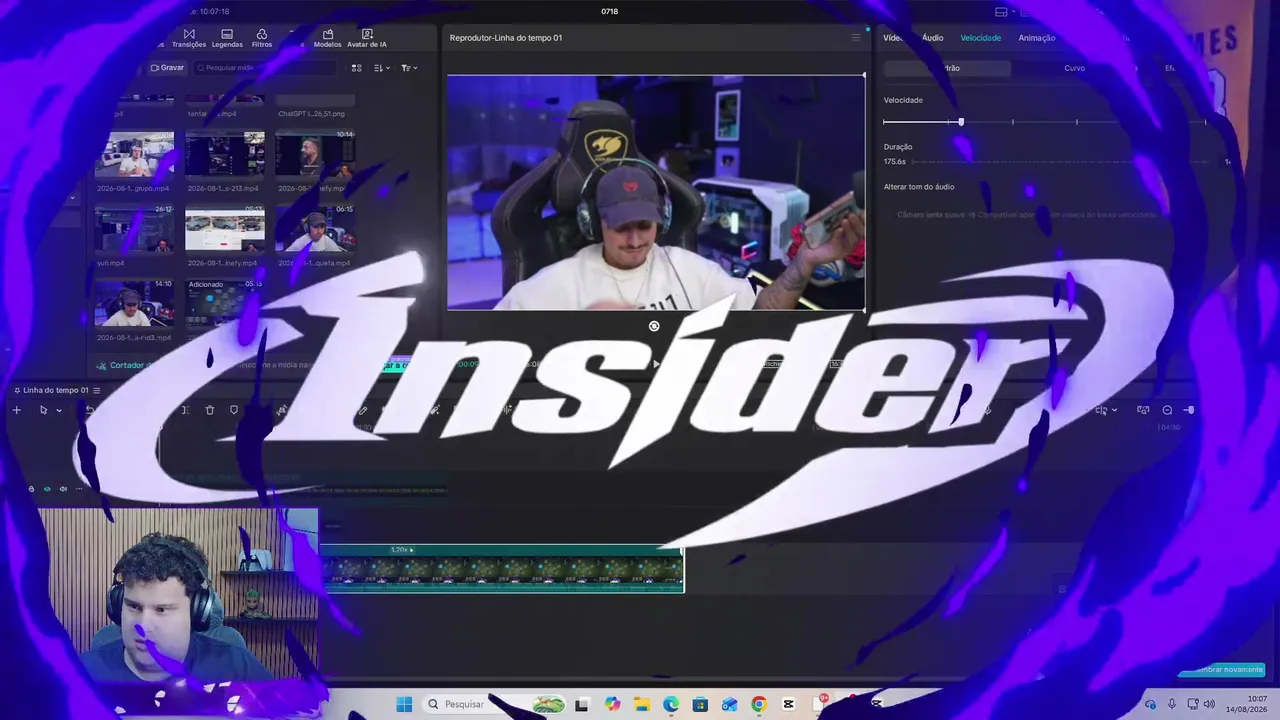Viewport: 1280px width, 720px height.
Task: Mute the main video track audio
Action: (63, 489)
